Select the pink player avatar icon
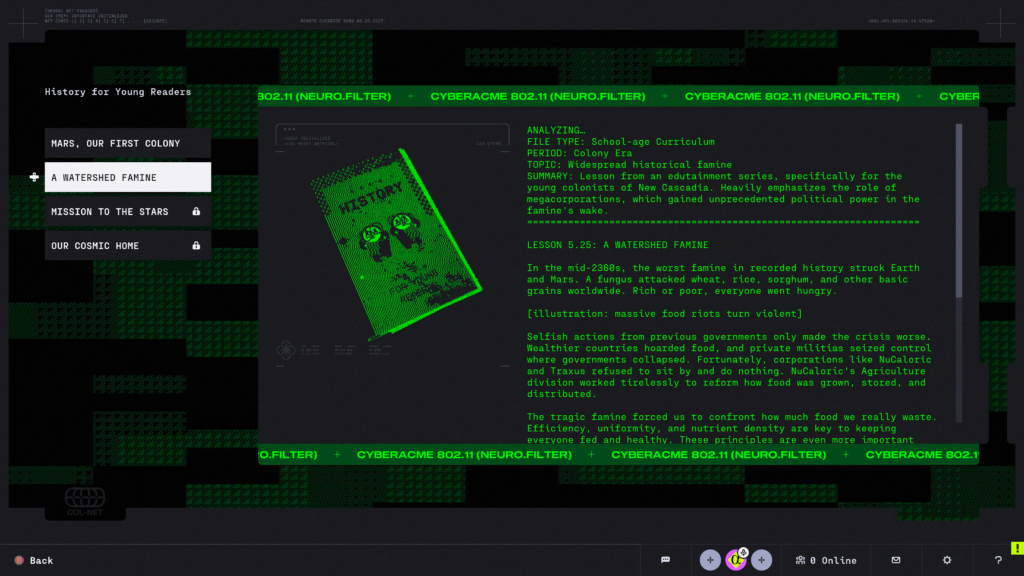 pyautogui.click(x=735, y=560)
